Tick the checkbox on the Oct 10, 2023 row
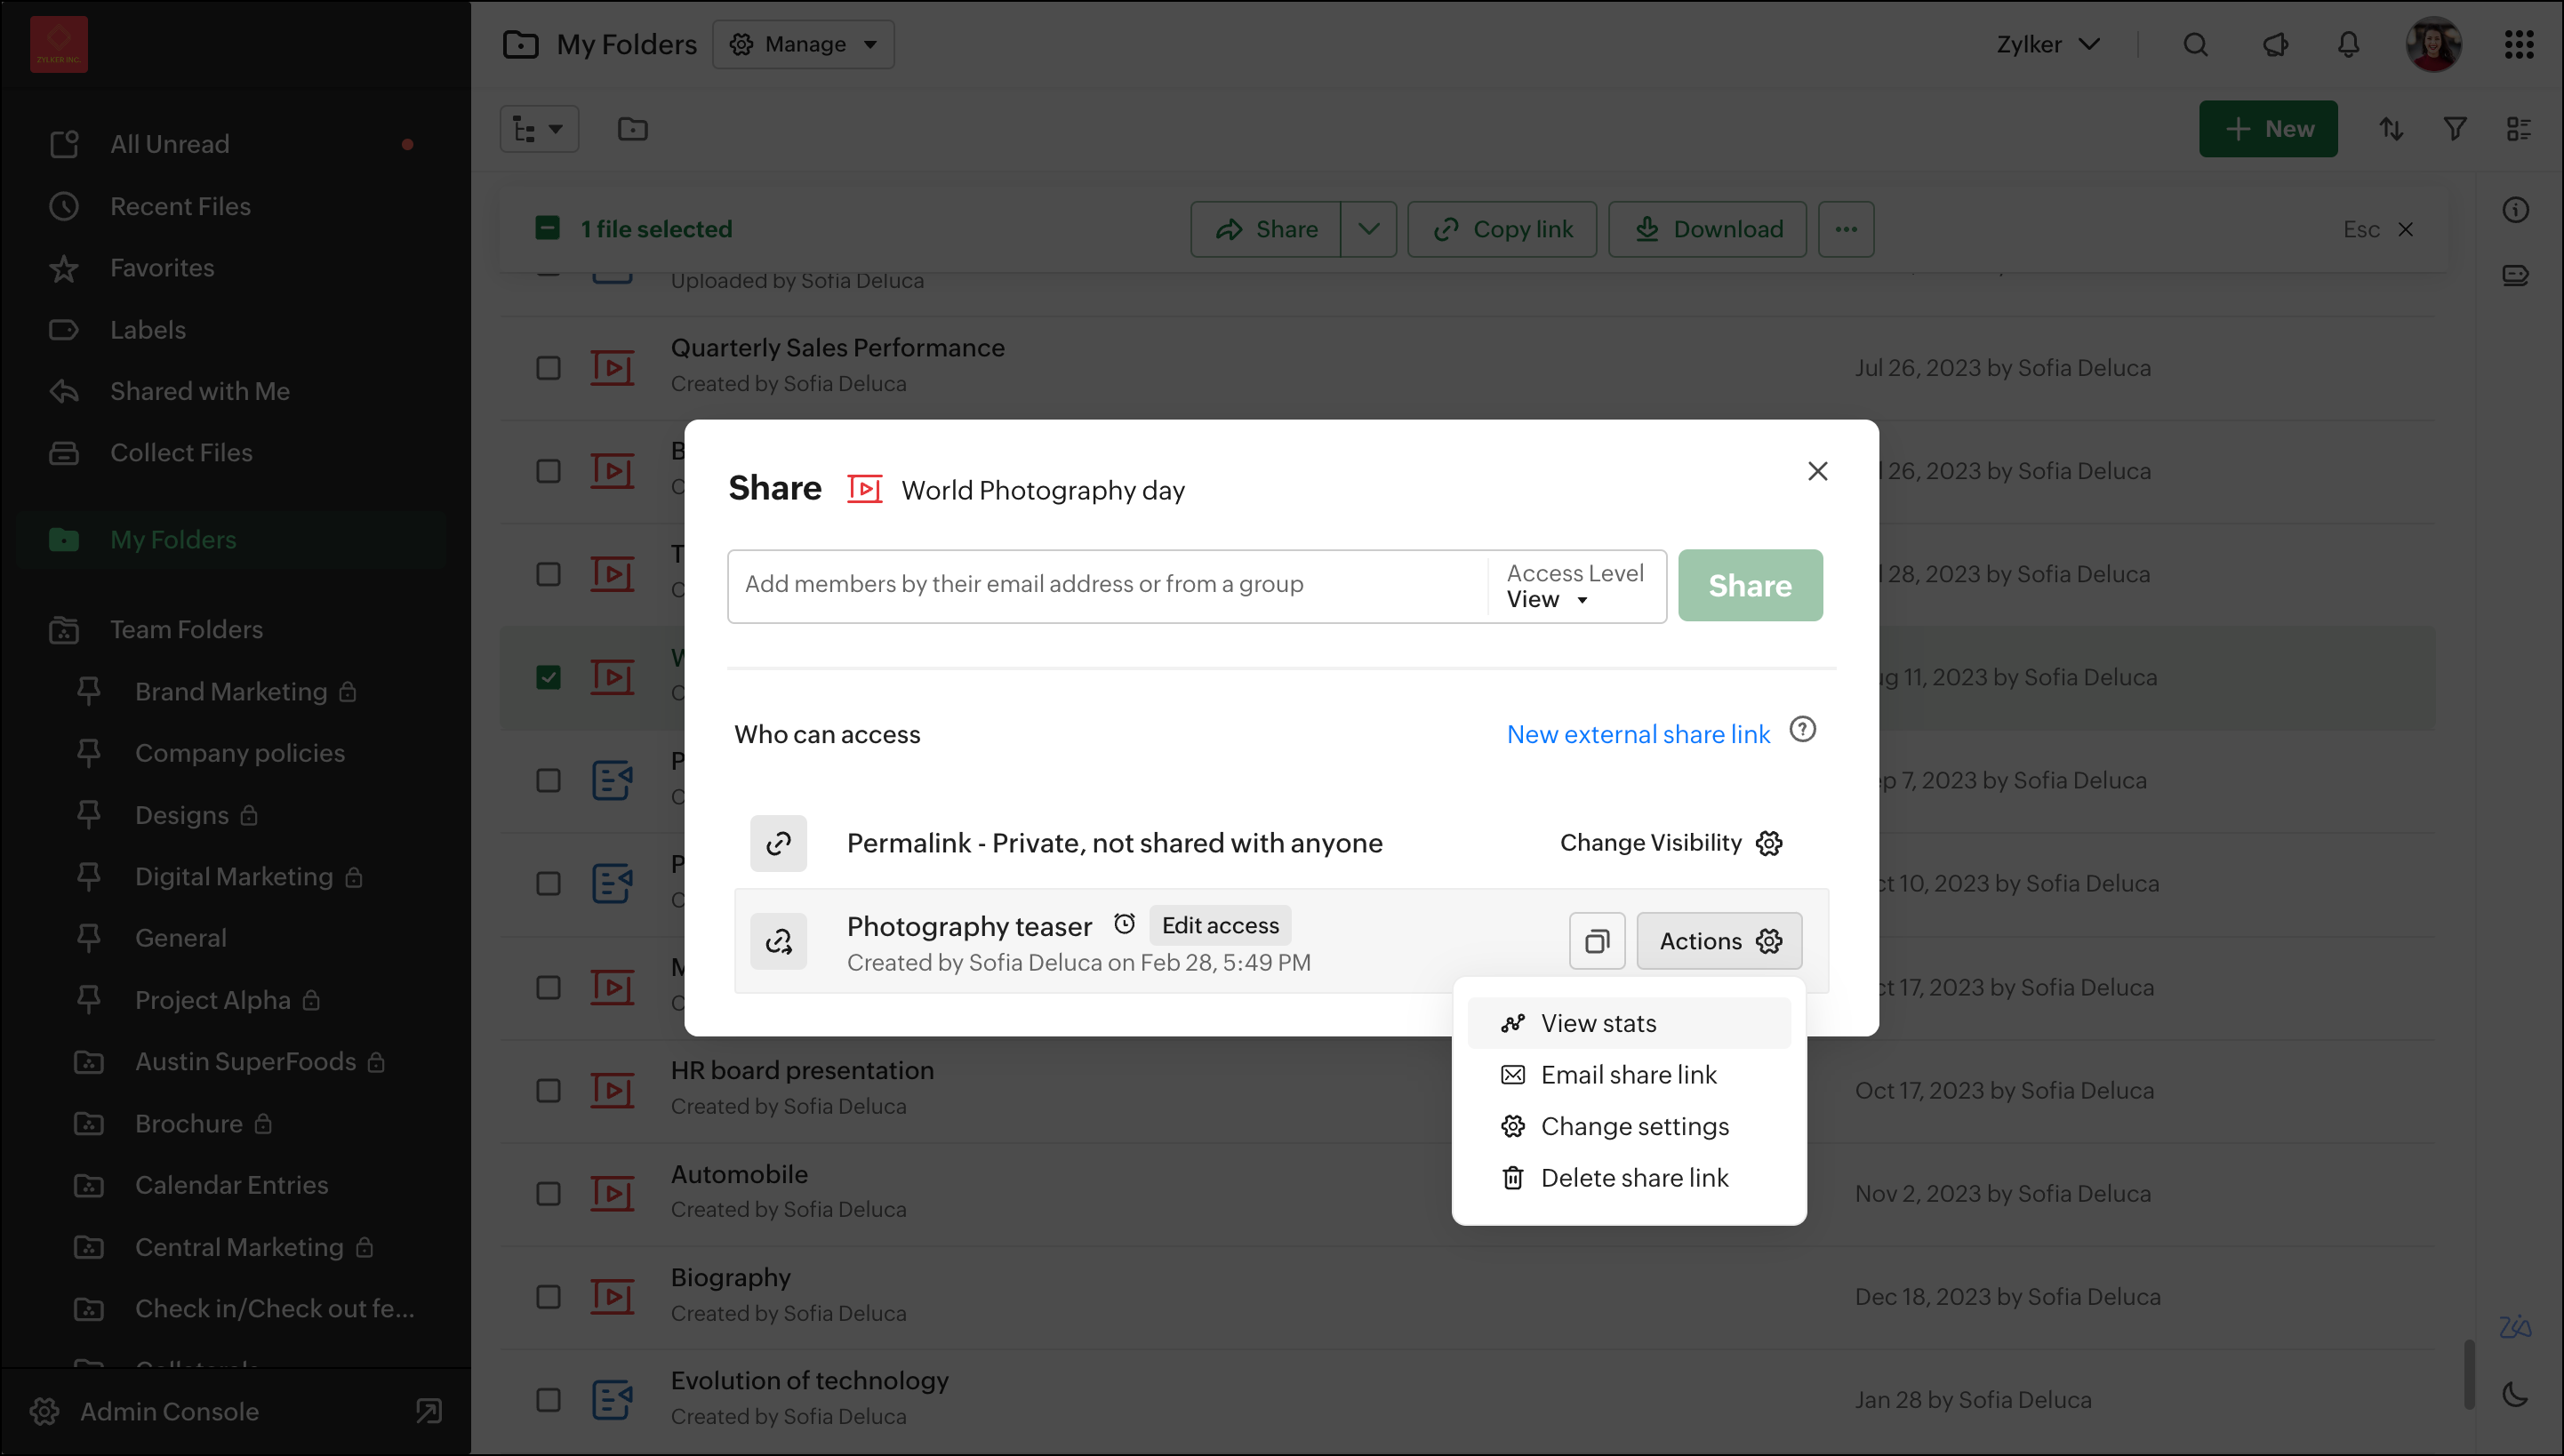This screenshot has height=1456, width=2564. [548, 884]
